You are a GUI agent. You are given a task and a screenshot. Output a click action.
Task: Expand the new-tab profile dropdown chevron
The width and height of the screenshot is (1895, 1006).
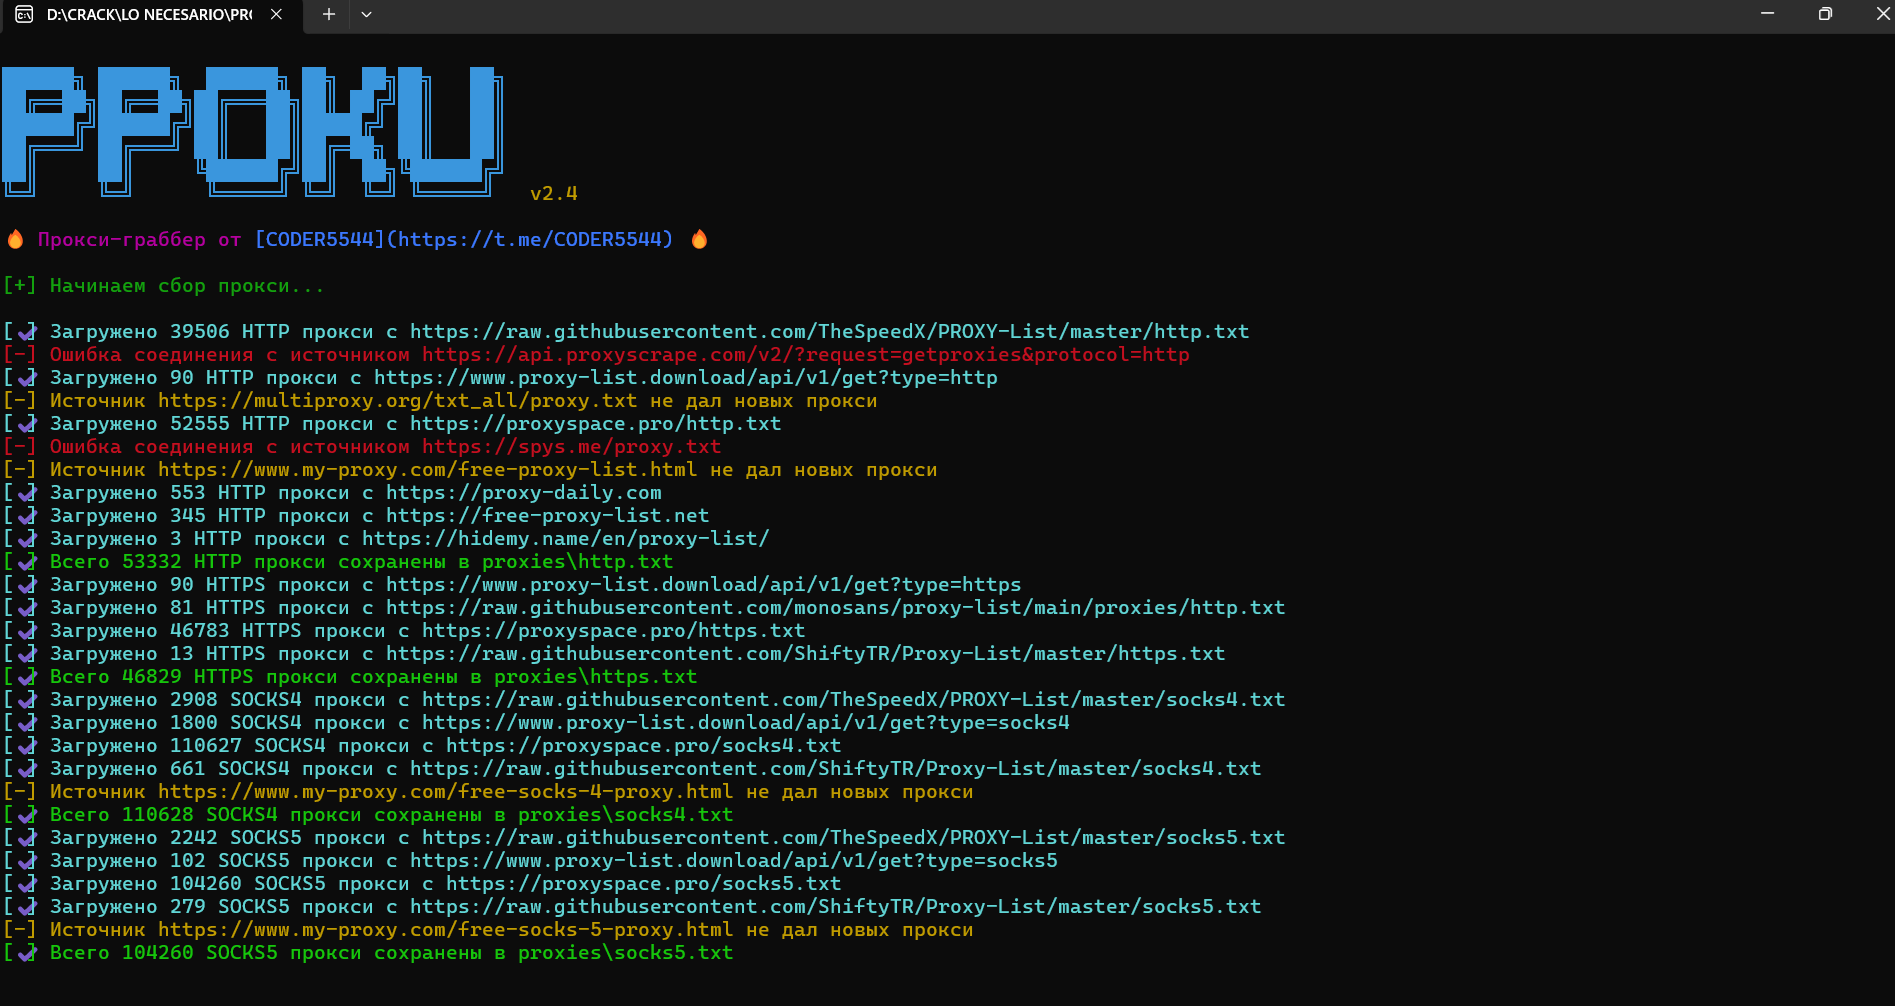[366, 14]
